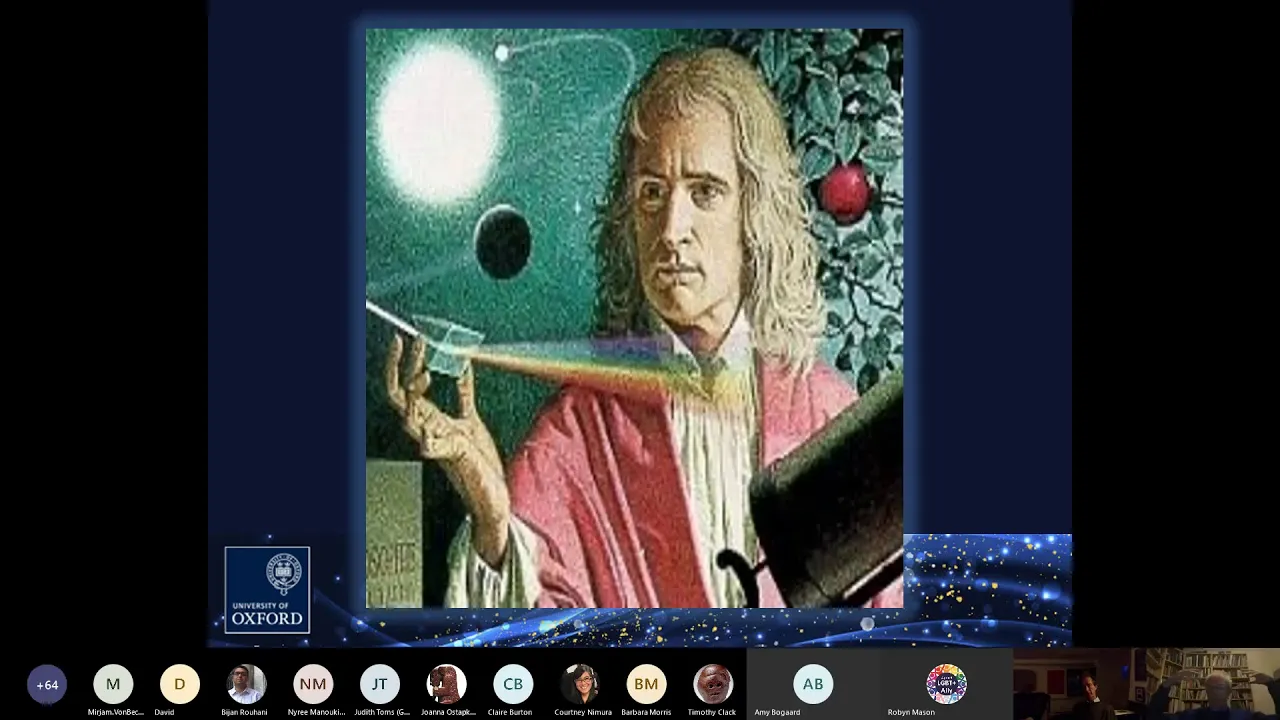Screen dimensions: 1280x720
Task: Click the University of Oxford logo
Action: click(267, 590)
